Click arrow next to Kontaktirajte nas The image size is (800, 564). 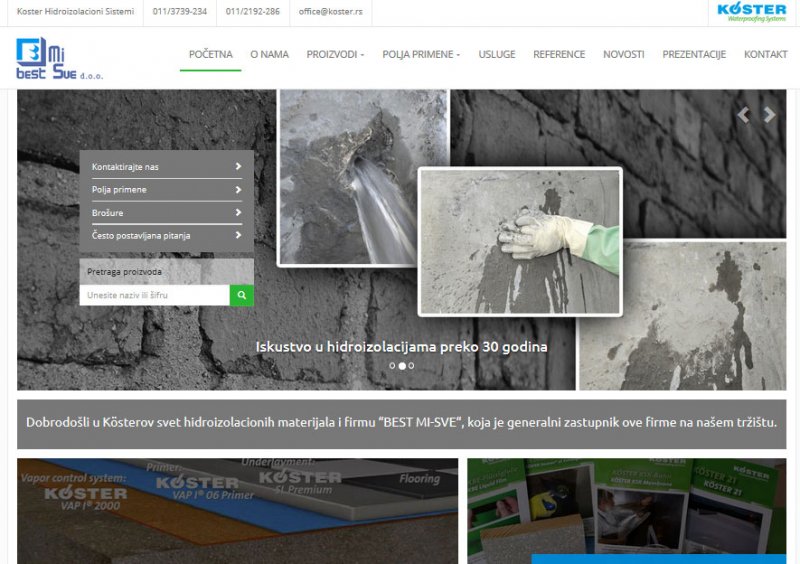(238, 167)
